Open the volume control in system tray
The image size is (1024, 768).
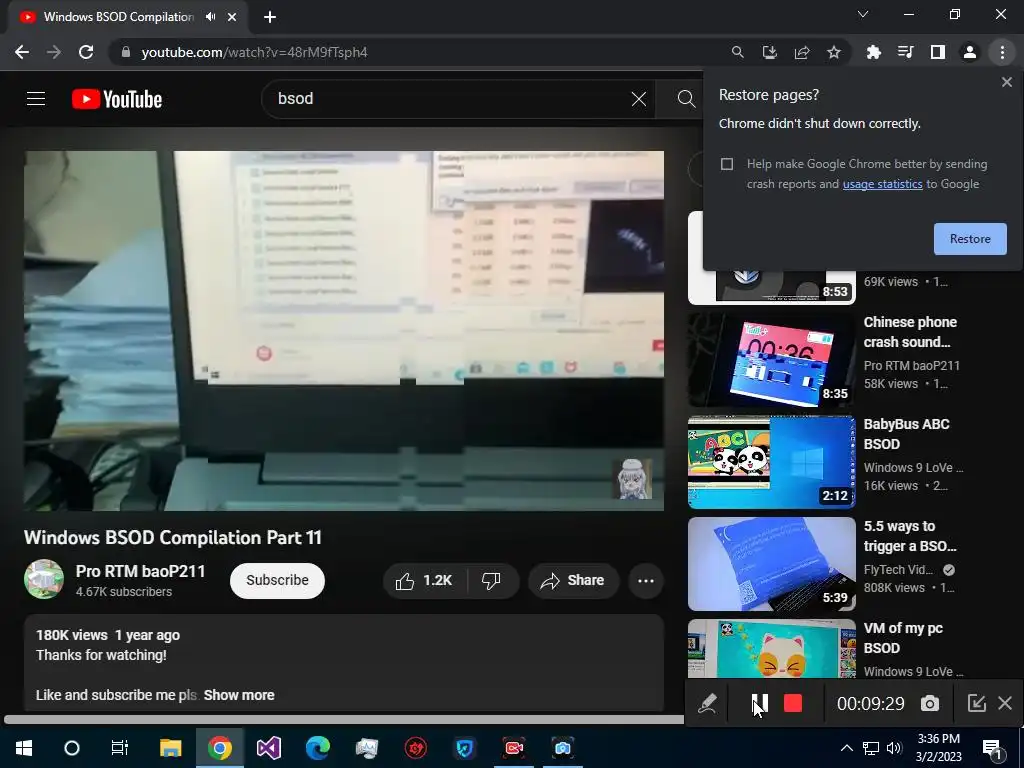click(894, 748)
